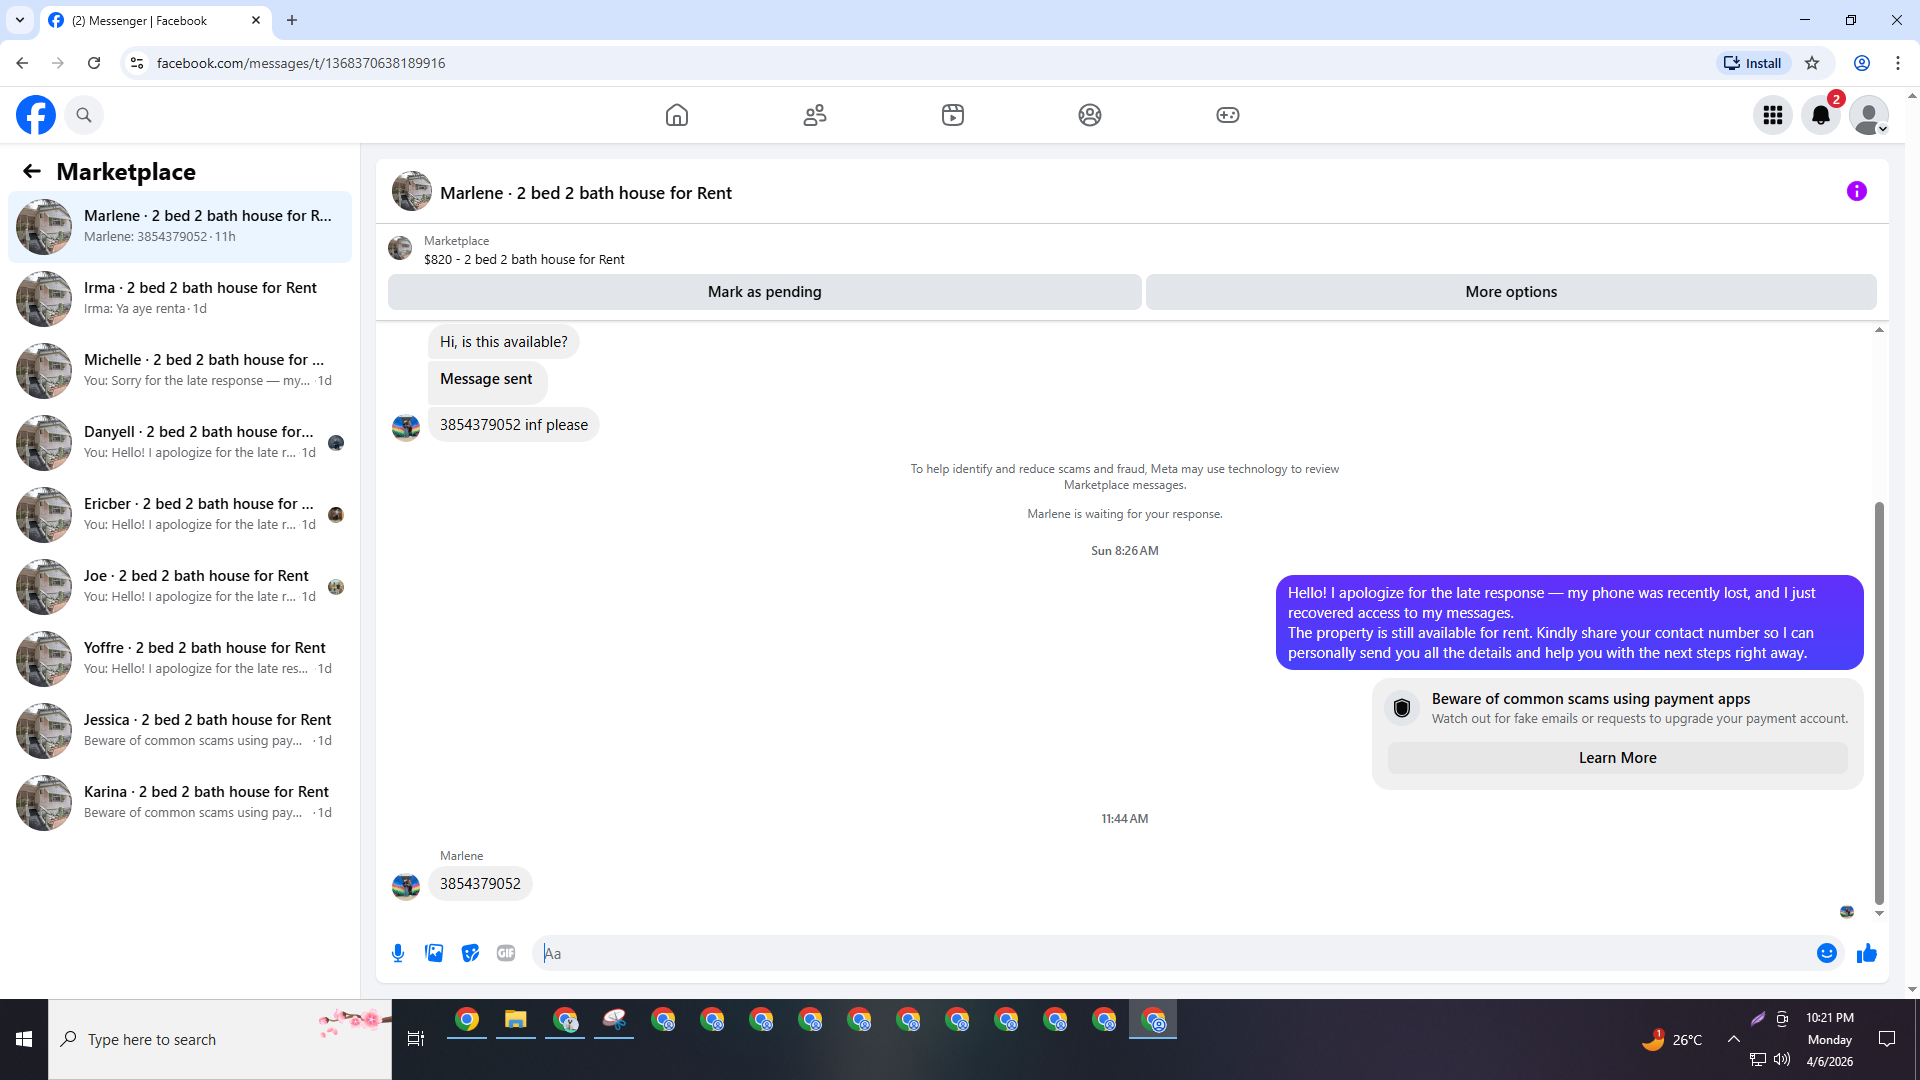Mark the listing as pending

point(765,292)
